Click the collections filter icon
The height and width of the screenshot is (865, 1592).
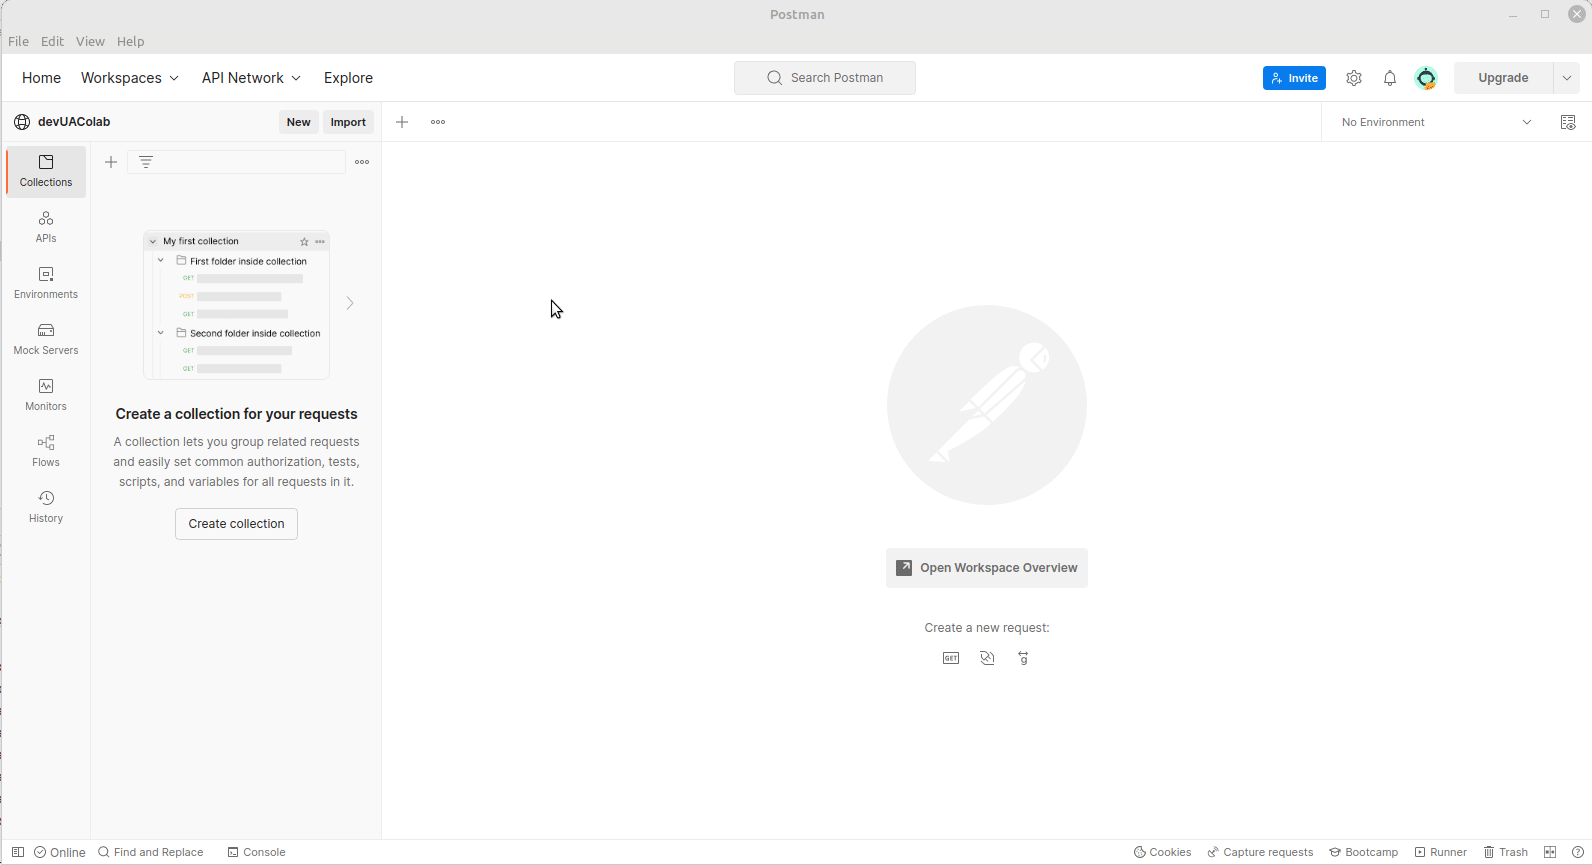(146, 162)
